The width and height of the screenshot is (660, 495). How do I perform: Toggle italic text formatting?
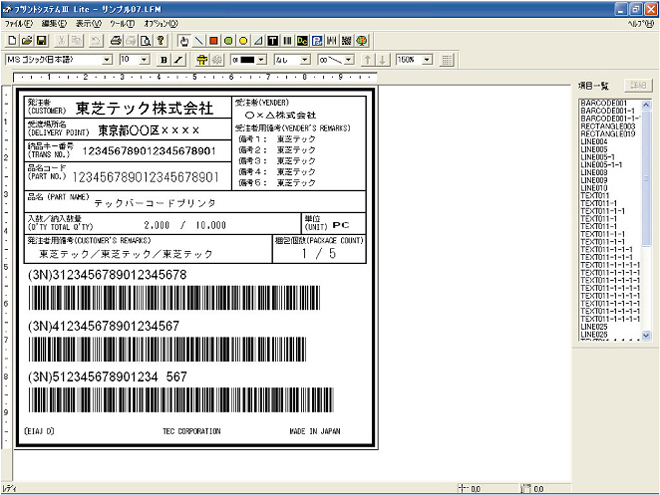pos(178,60)
